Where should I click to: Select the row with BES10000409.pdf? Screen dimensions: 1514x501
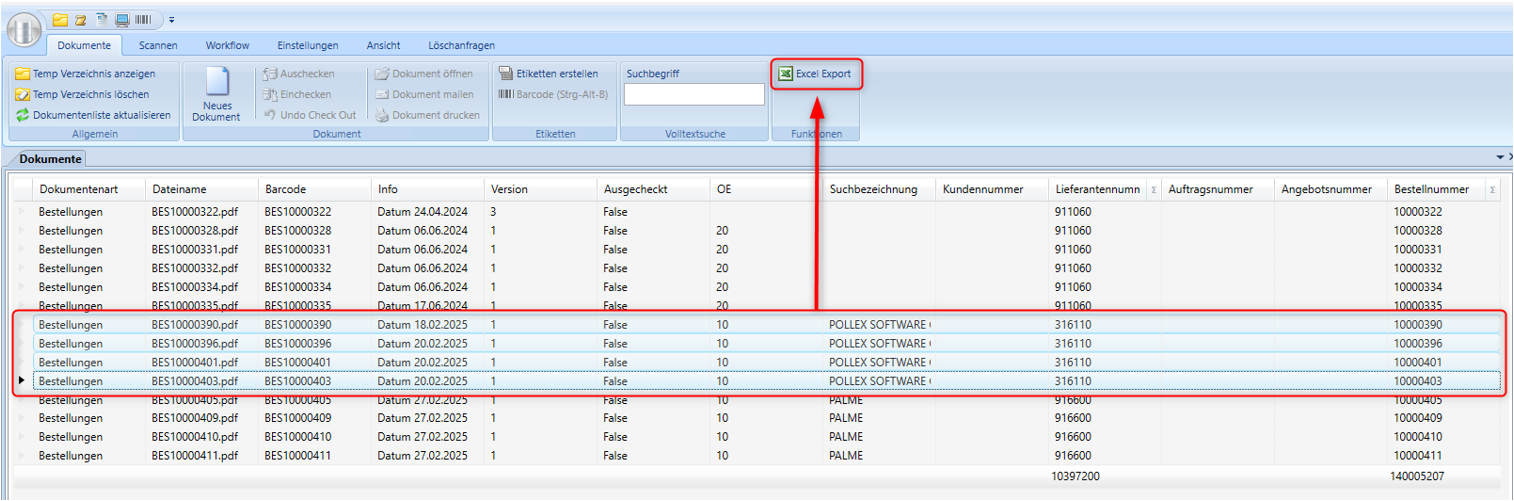coord(195,418)
